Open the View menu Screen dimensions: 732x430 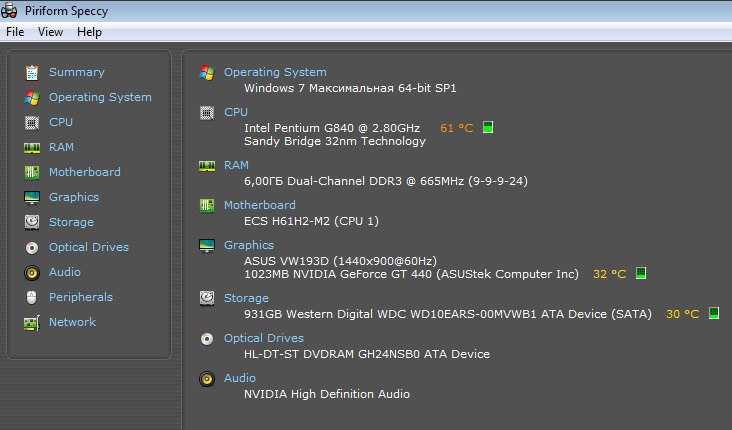click(x=50, y=32)
